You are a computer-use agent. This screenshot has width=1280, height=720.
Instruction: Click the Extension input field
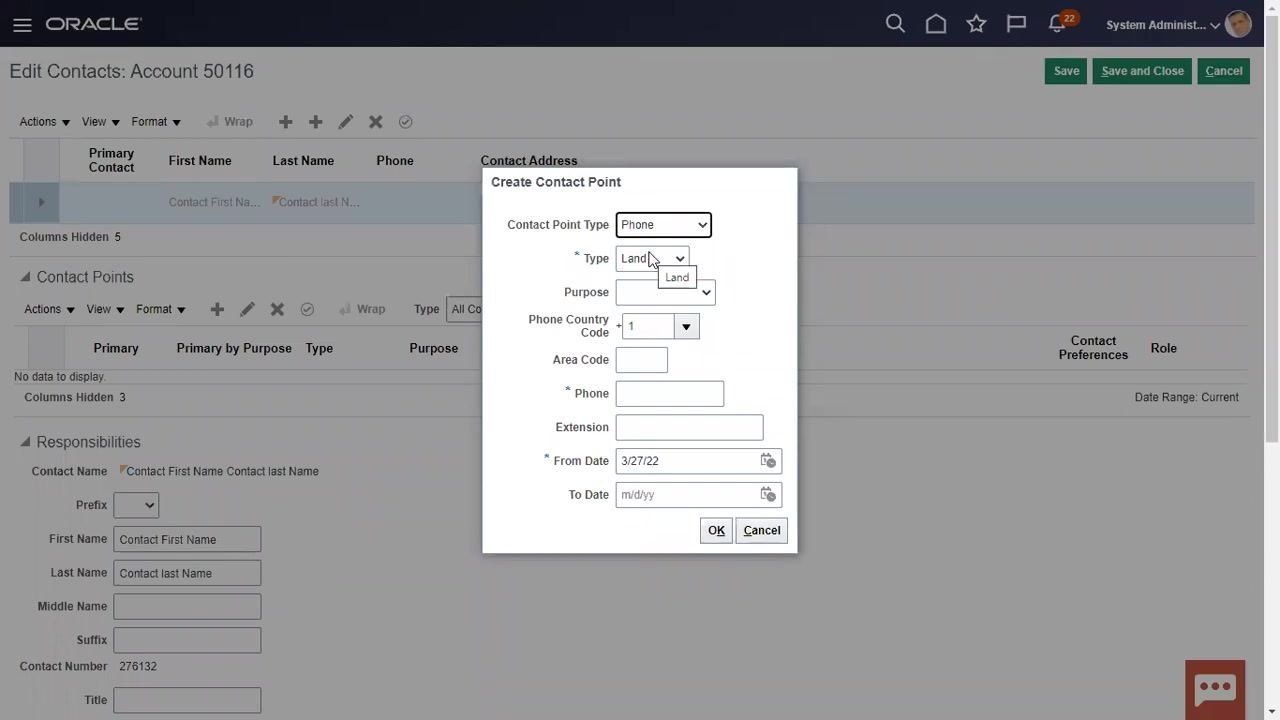(x=689, y=428)
